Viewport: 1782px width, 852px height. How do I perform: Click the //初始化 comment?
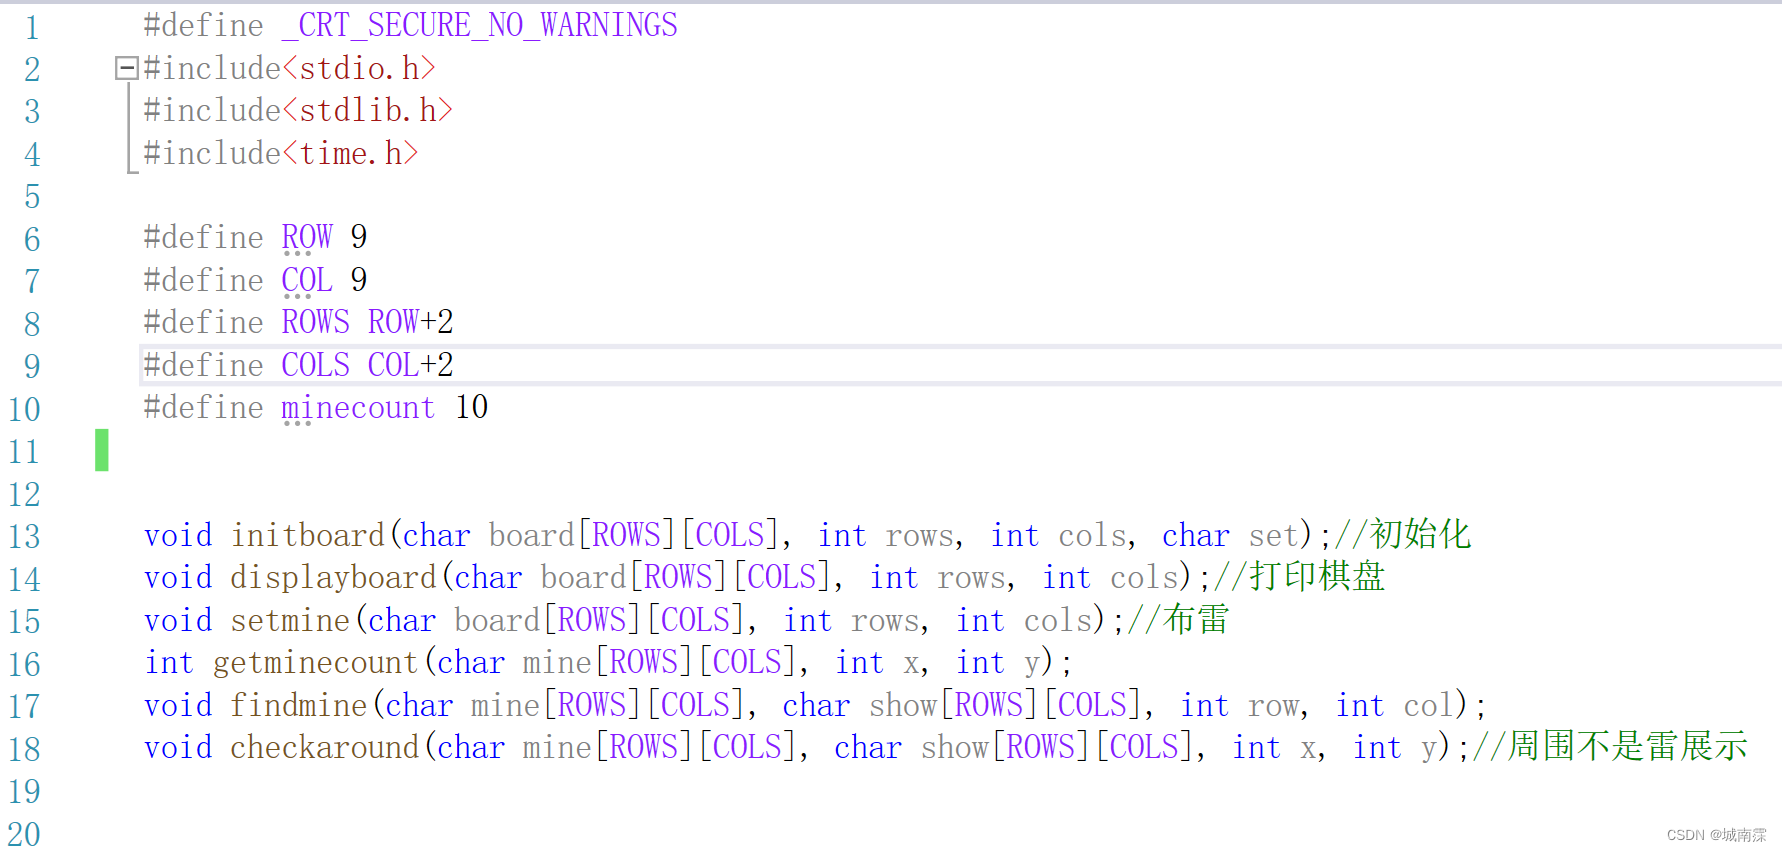[x=1403, y=535]
